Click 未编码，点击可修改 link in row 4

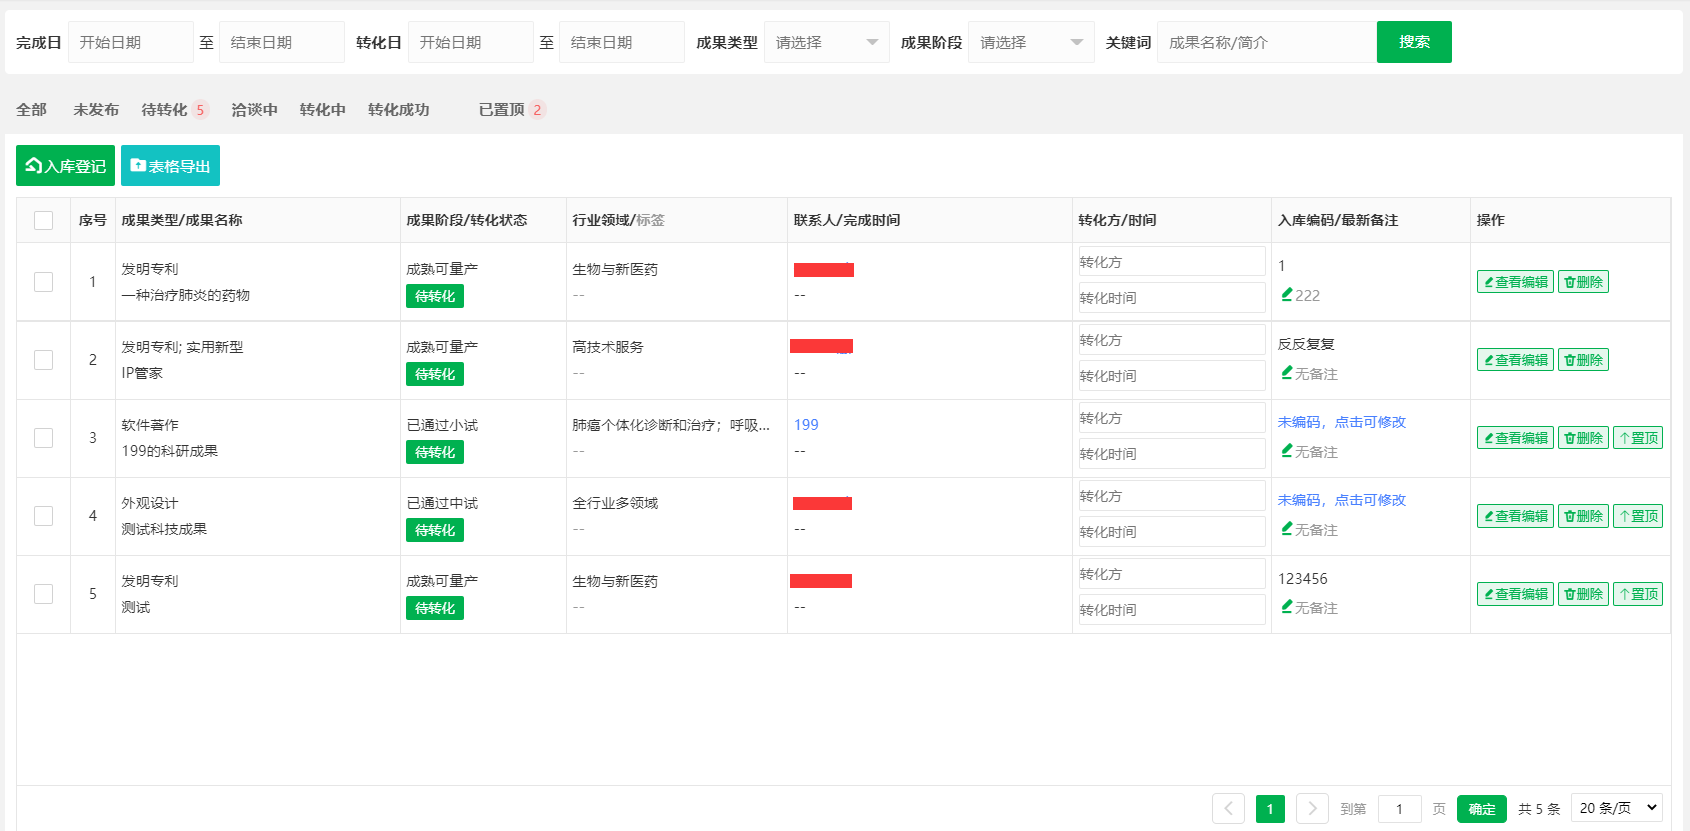pyautogui.click(x=1341, y=500)
